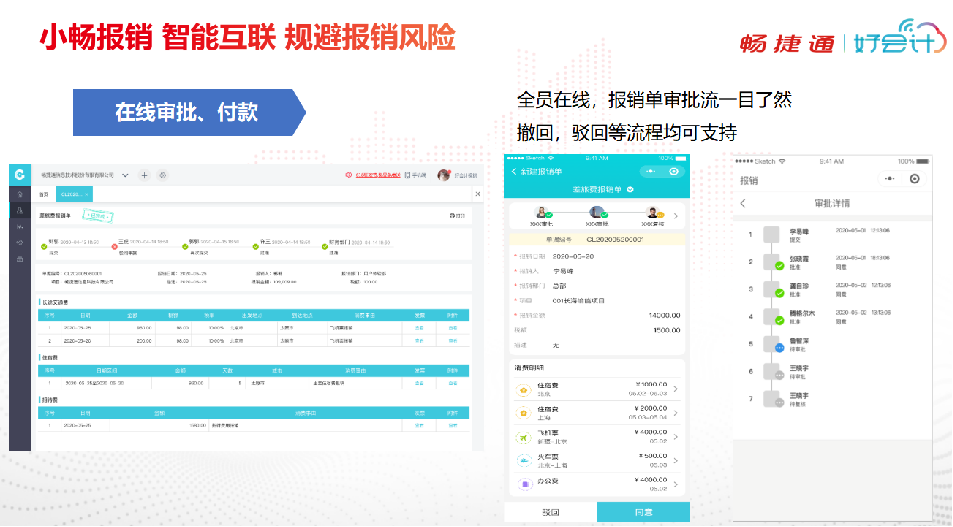Go back using mobile expense form back arrow

click(x=516, y=171)
